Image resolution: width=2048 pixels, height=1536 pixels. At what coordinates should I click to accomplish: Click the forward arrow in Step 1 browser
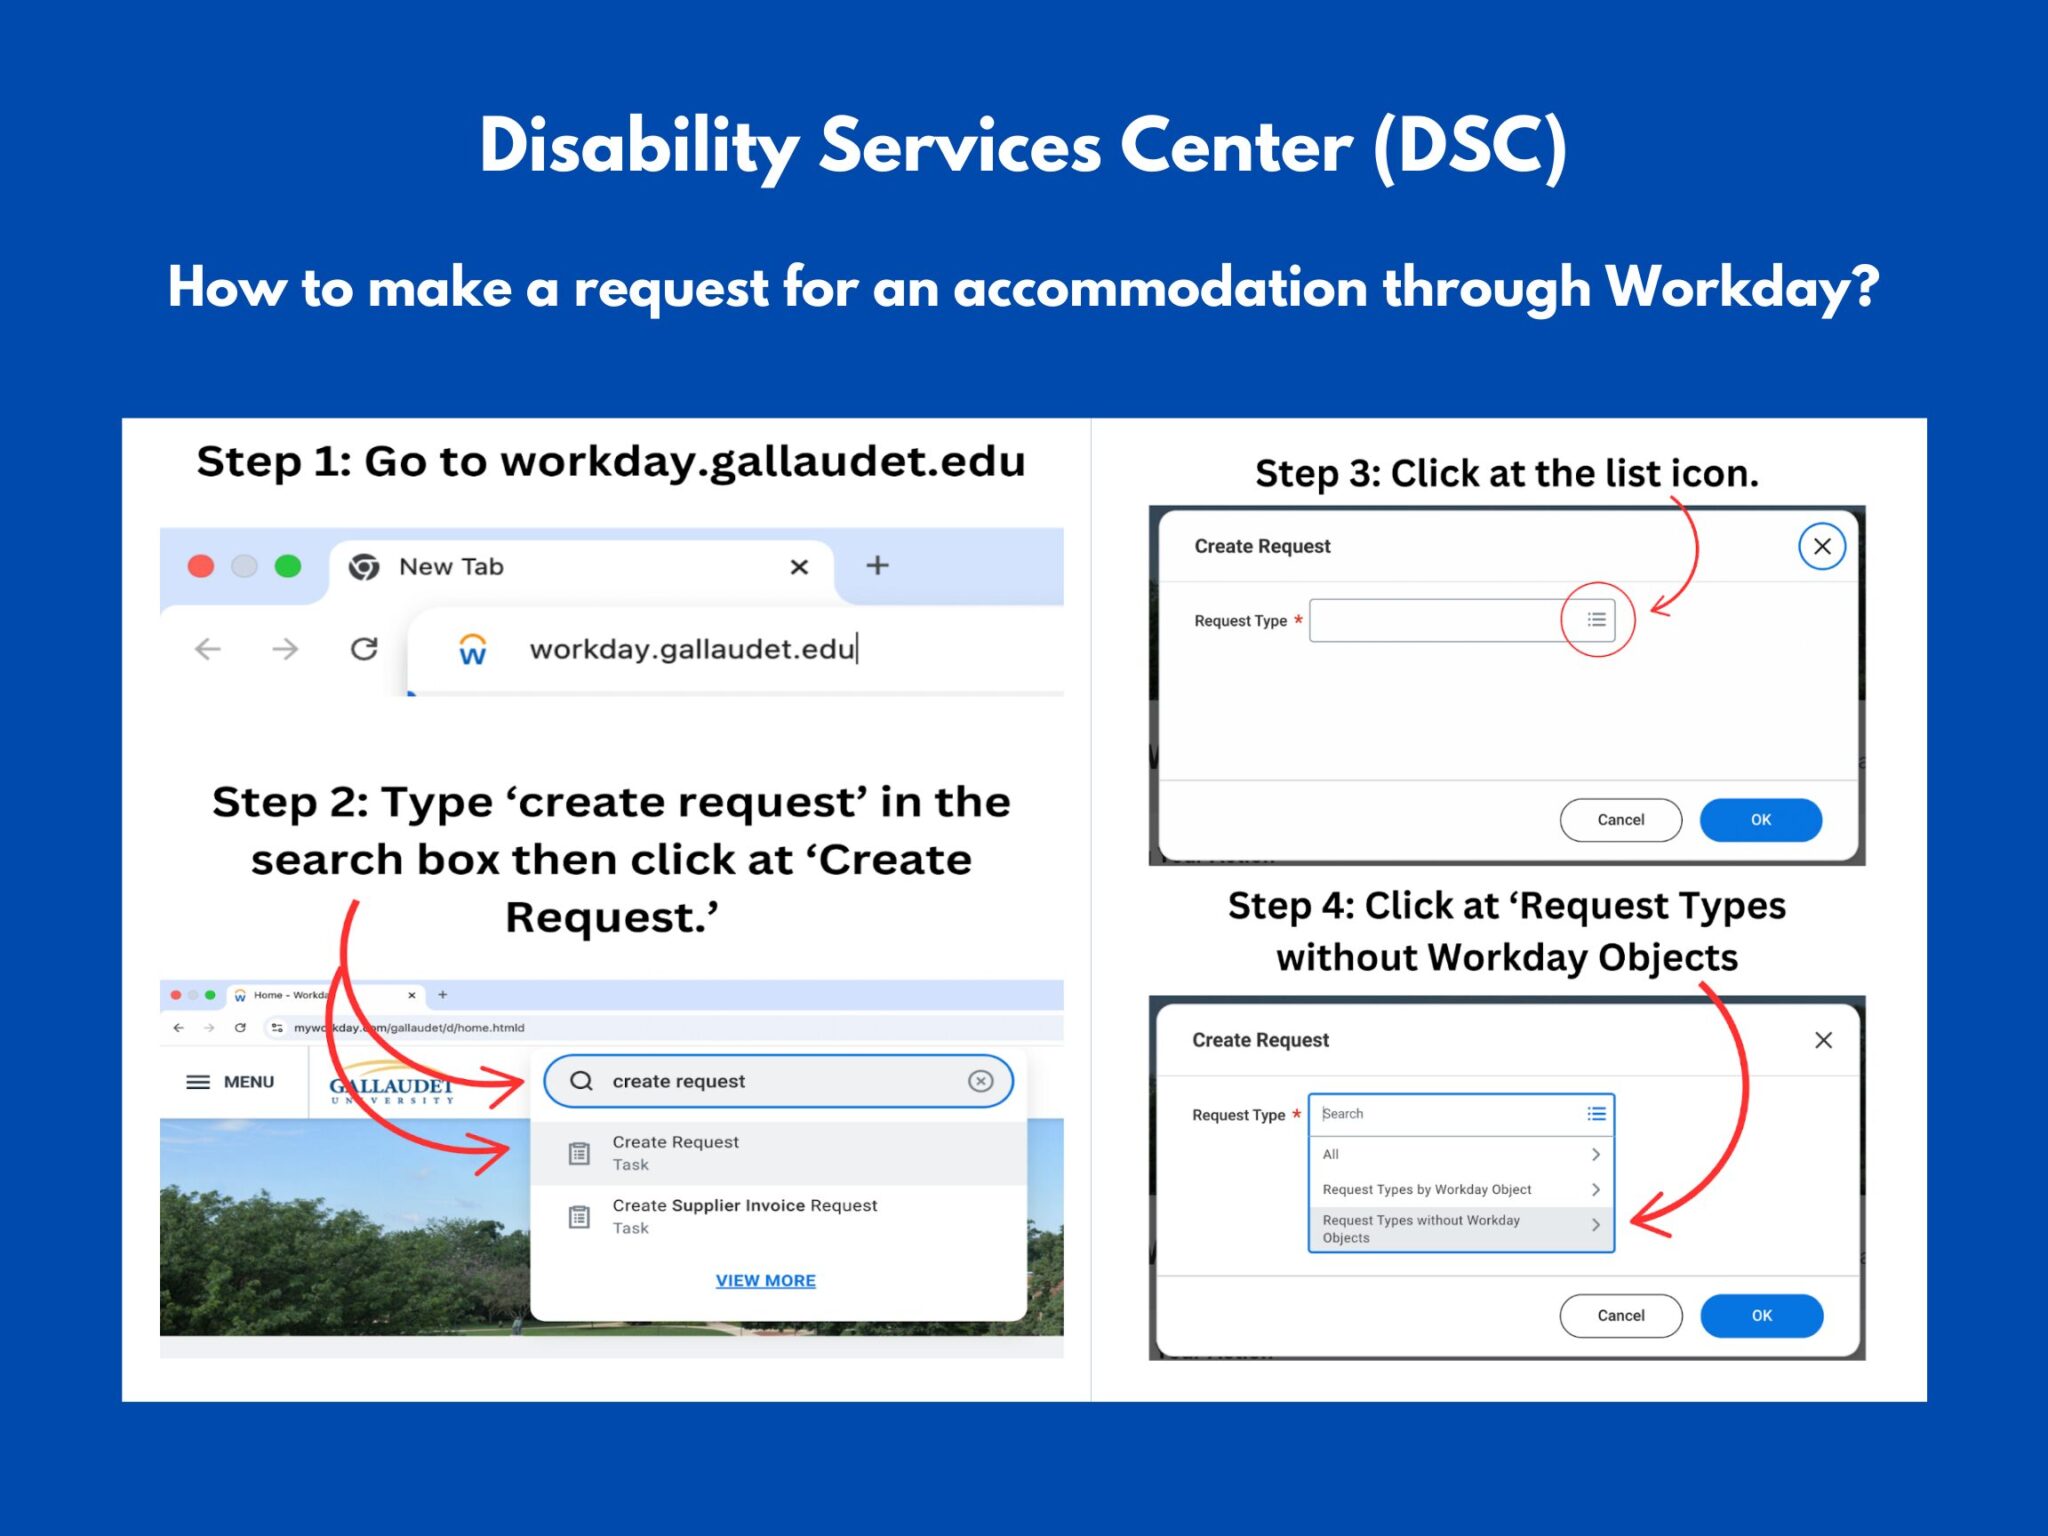point(285,649)
